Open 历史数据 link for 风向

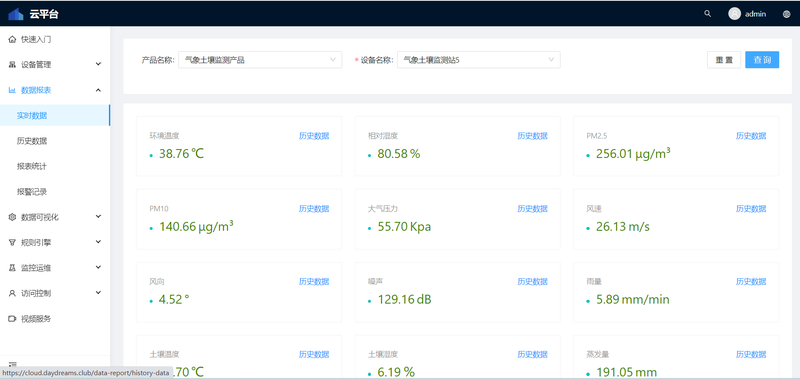click(314, 282)
